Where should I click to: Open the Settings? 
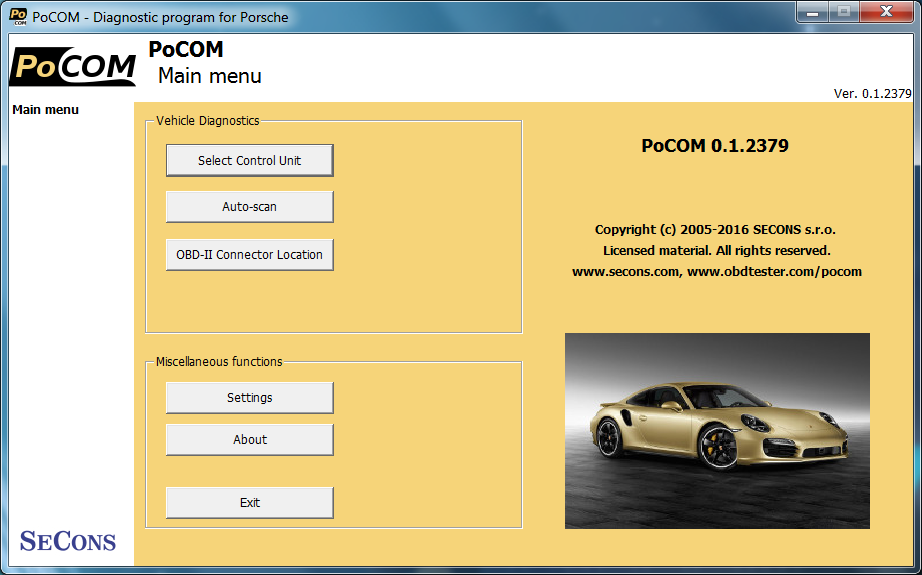pos(249,397)
